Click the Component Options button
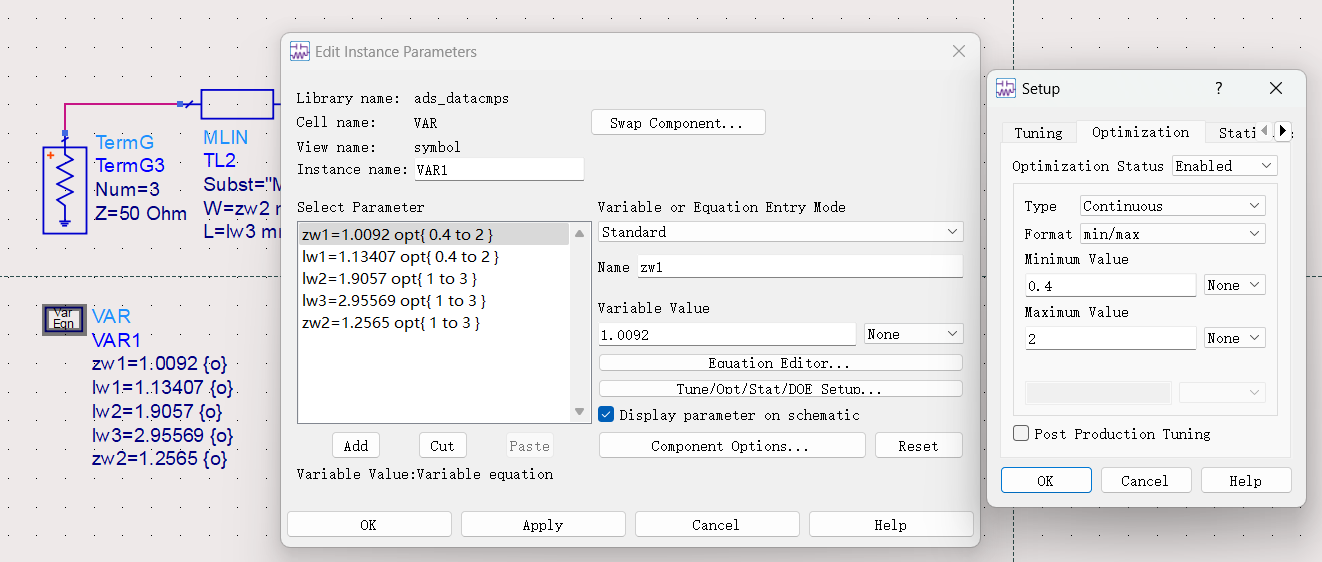Screen dimensions: 1322x562 (732, 445)
